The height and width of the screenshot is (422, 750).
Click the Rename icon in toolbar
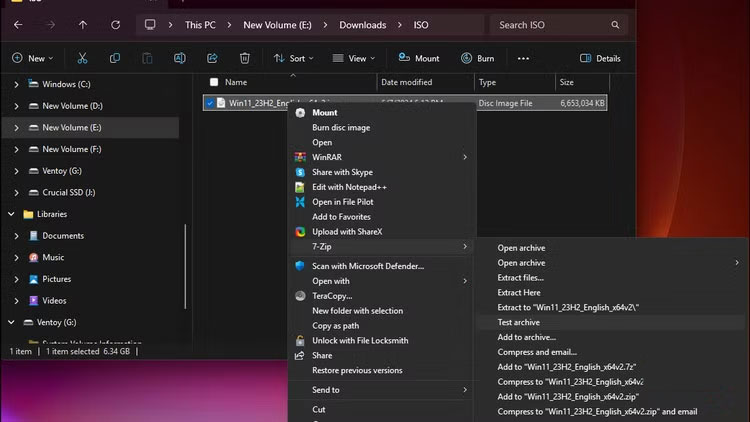pyautogui.click(x=180, y=58)
